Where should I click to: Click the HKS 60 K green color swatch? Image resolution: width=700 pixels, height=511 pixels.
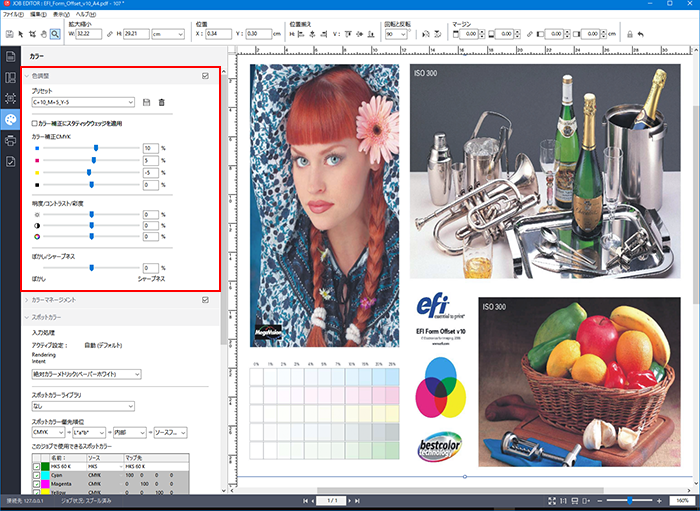pyautogui.click(x=45, y=467)
